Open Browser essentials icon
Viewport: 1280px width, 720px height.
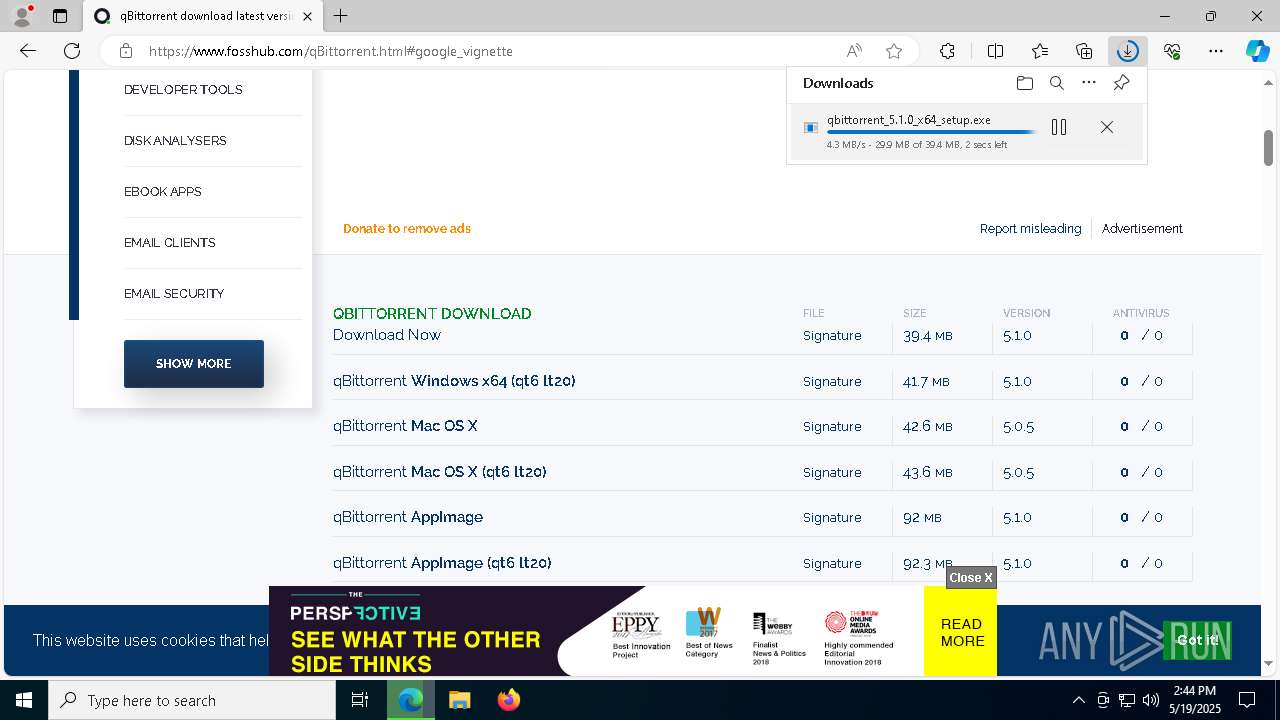click(1172, 51)
